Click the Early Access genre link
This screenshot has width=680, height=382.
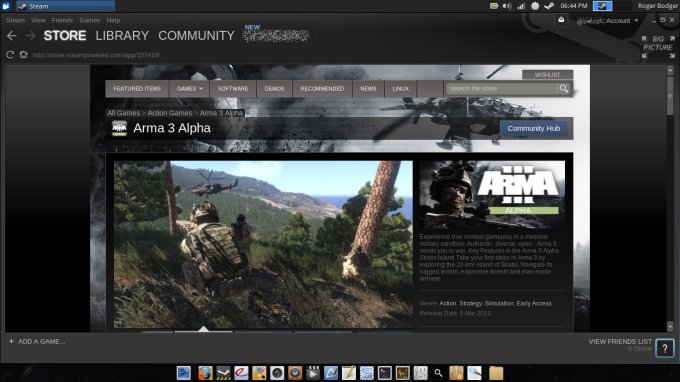click(x=534, y=303)
